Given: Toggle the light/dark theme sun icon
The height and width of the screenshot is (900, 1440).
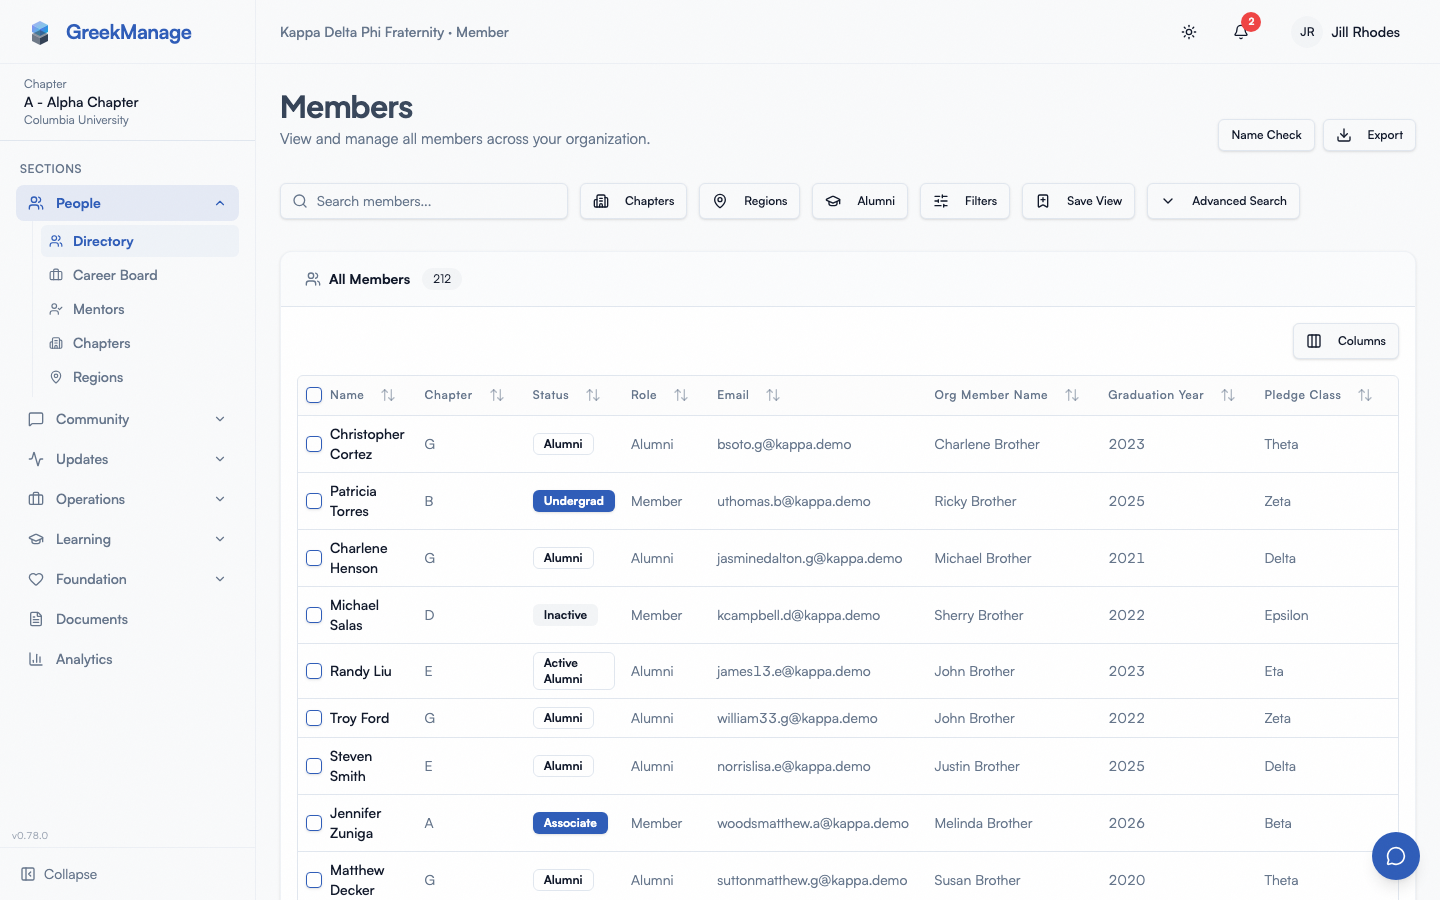Looking at the screenshot, I should click(x=1189, y=32).
